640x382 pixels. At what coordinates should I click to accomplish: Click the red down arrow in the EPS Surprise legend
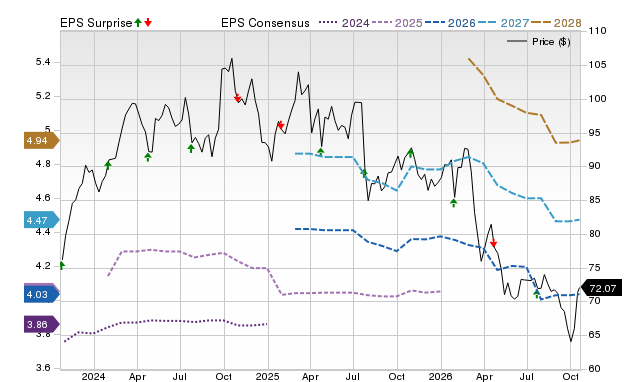(x=148, y=23)
